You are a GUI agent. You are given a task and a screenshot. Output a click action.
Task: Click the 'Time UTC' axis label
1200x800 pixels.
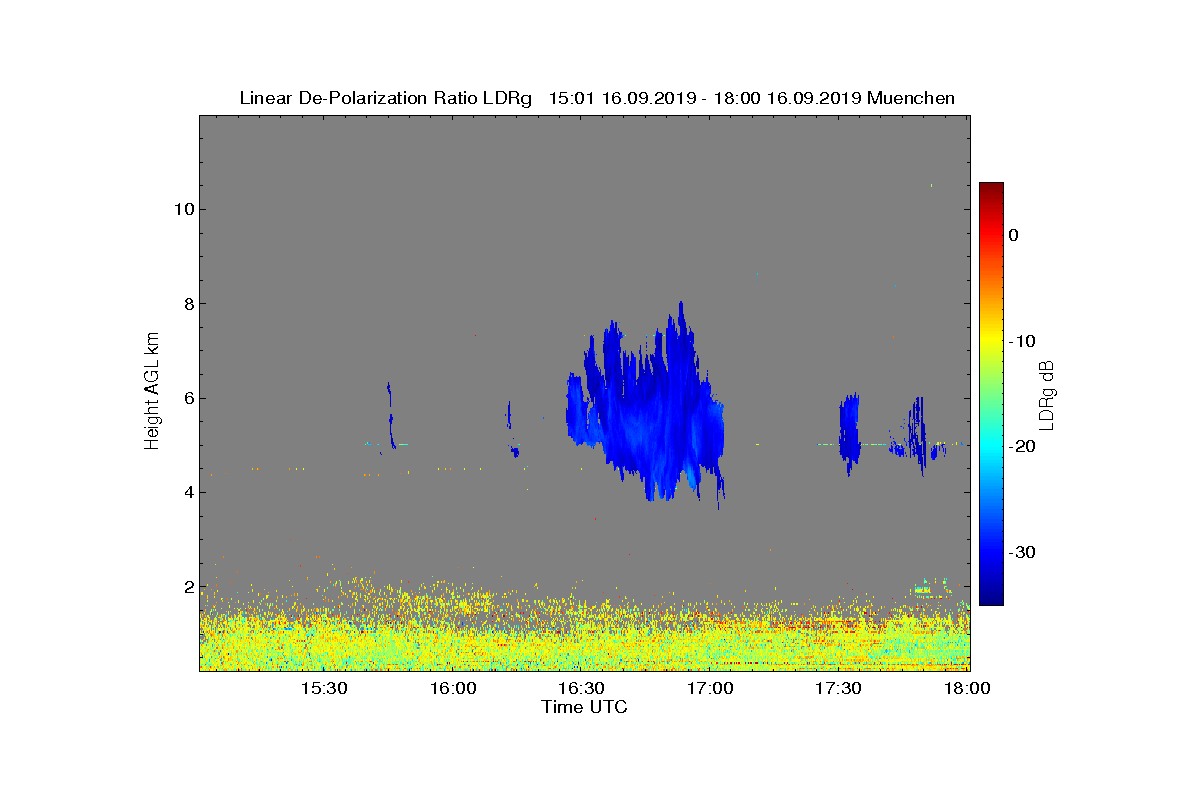(x=585, y=707)
